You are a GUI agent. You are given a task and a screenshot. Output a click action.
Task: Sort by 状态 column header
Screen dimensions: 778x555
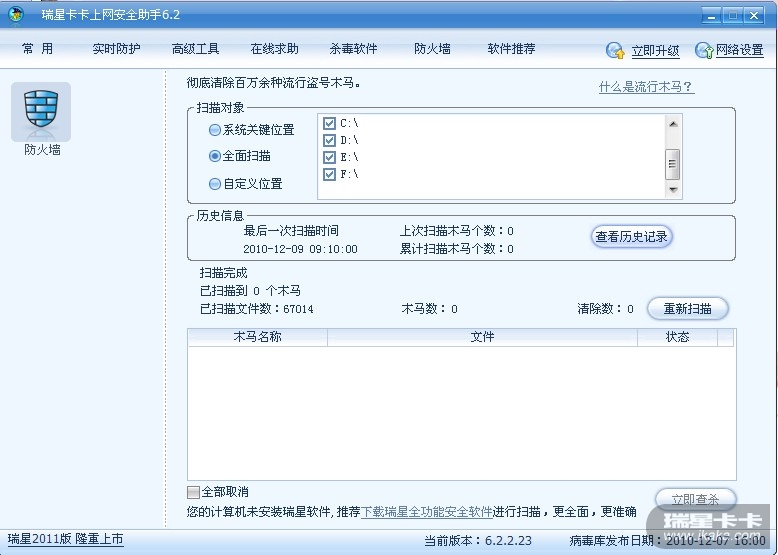tap(677, 337)
